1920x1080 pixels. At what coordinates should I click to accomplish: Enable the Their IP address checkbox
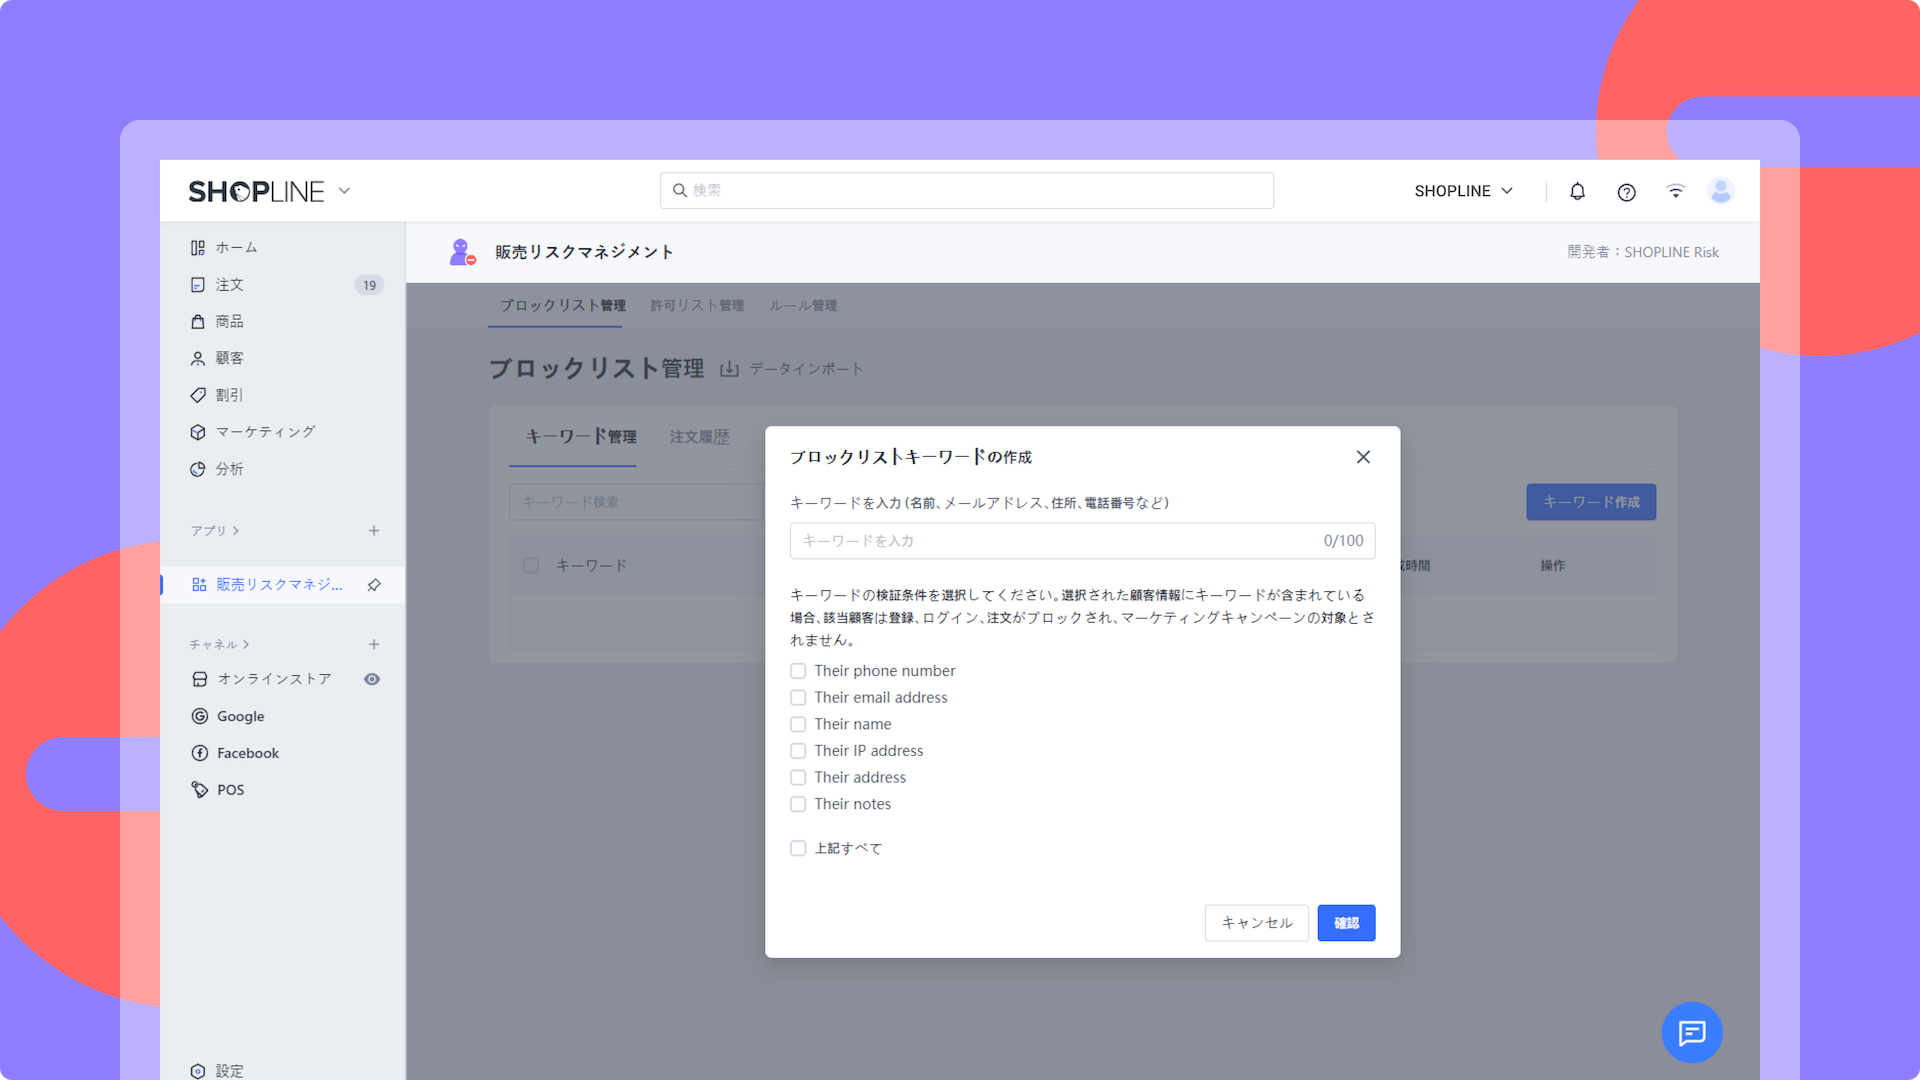[x=798, y=751]
